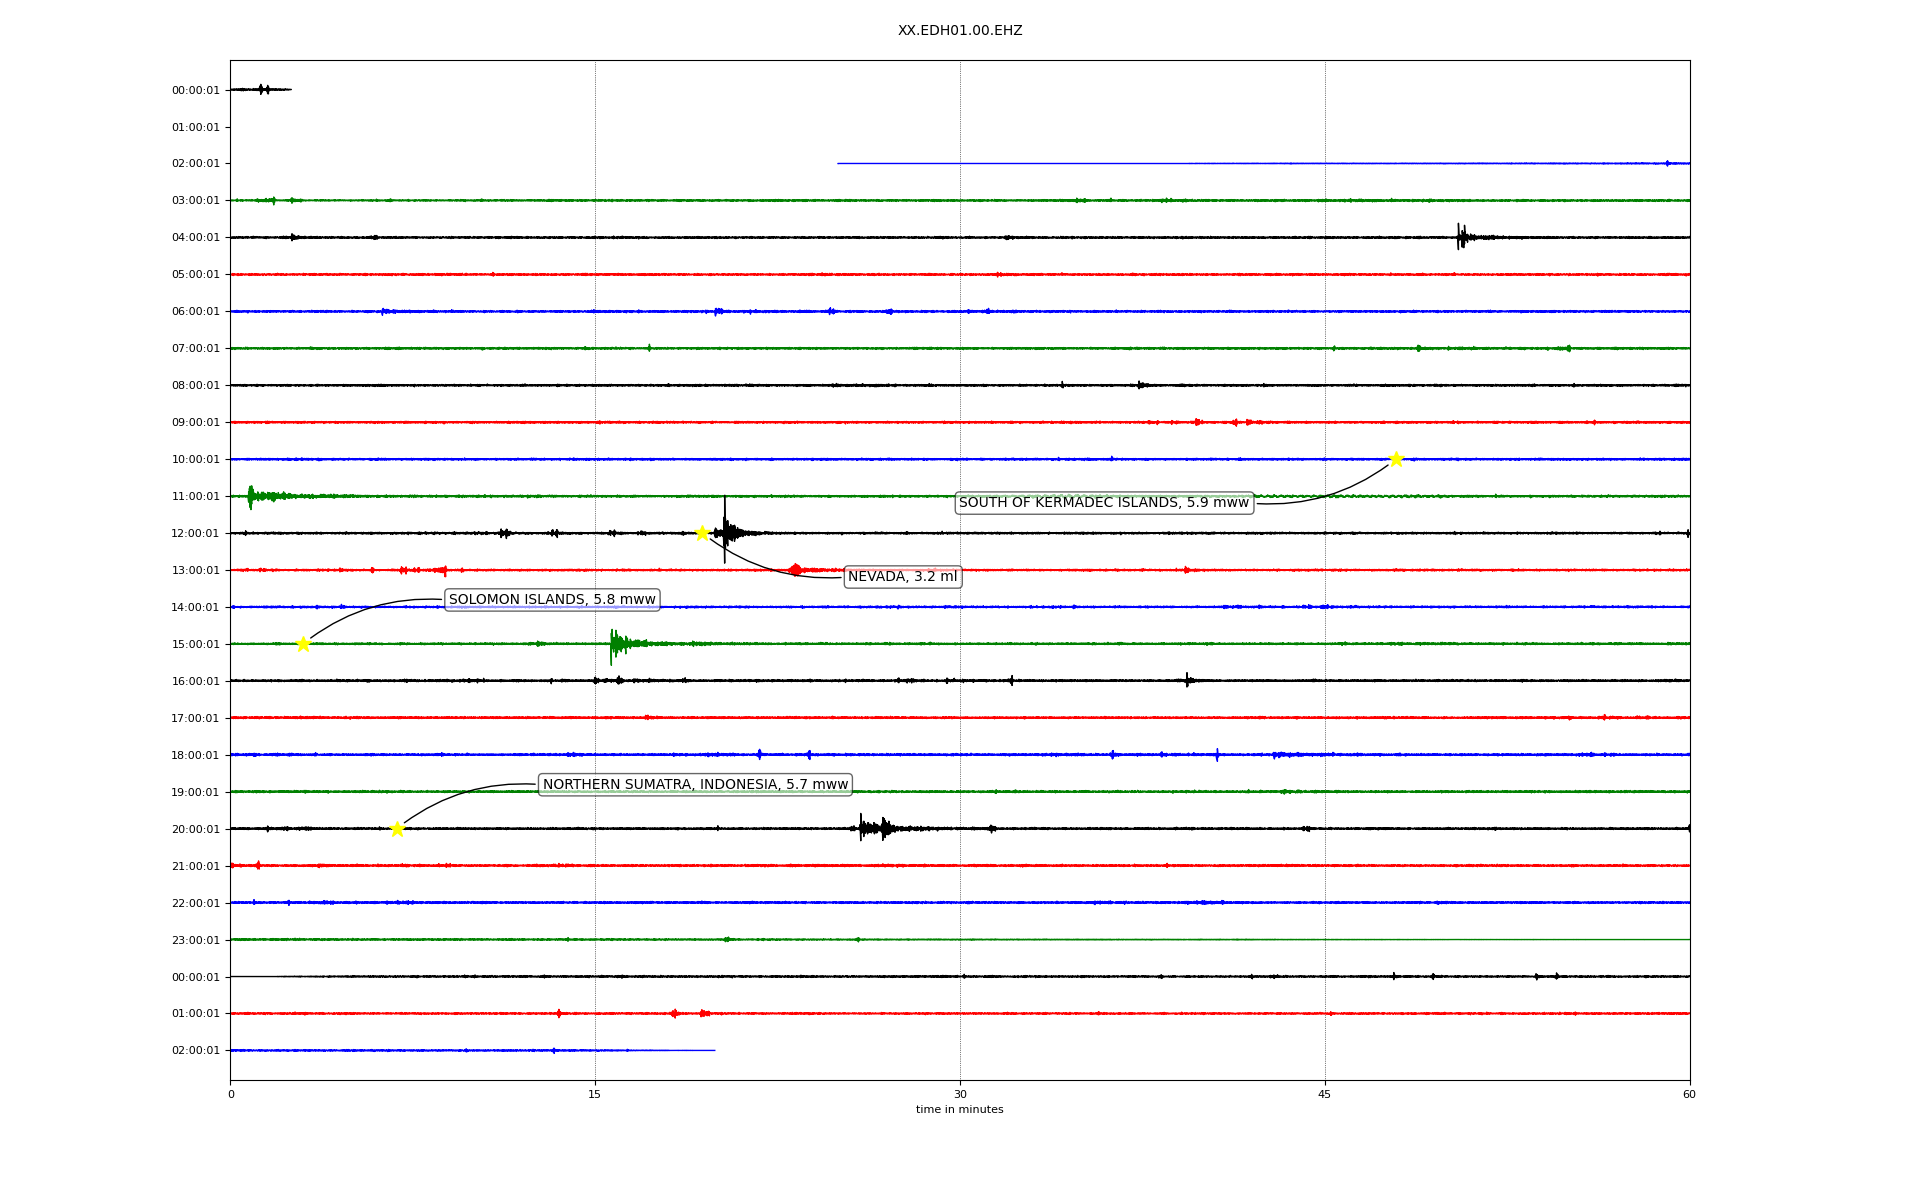1920x1200 pixels.
Task: Click the black event burst on the 20:00:01 trace
Action: pyautogui.click(x=873, y=828)
